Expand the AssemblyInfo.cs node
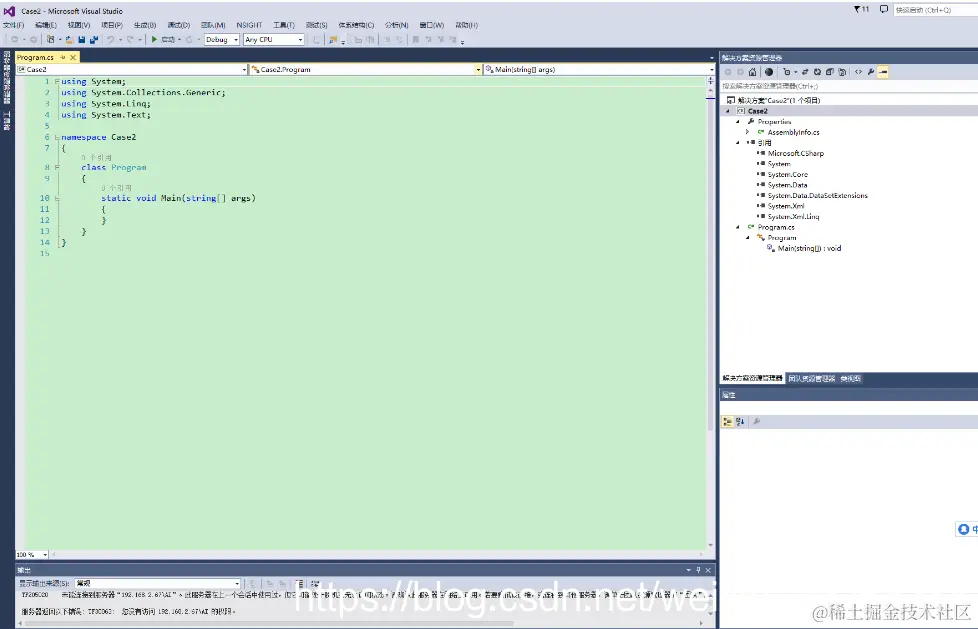Screen dimensions: 978x629 pyautogui.click(x=748, y=132)
